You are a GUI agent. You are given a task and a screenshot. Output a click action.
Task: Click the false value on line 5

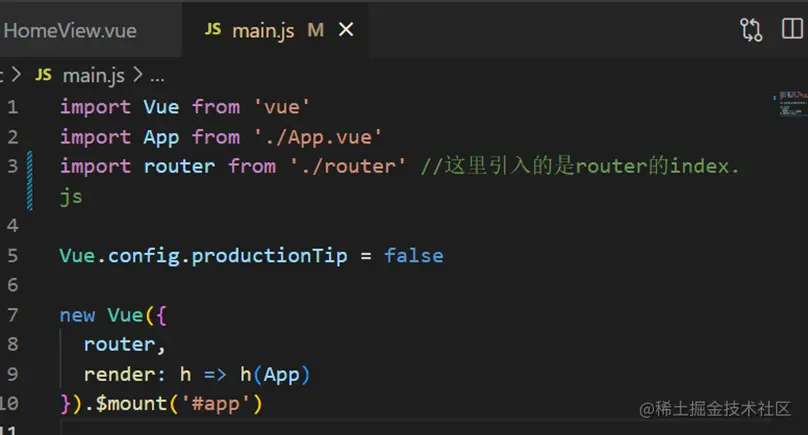414,256
